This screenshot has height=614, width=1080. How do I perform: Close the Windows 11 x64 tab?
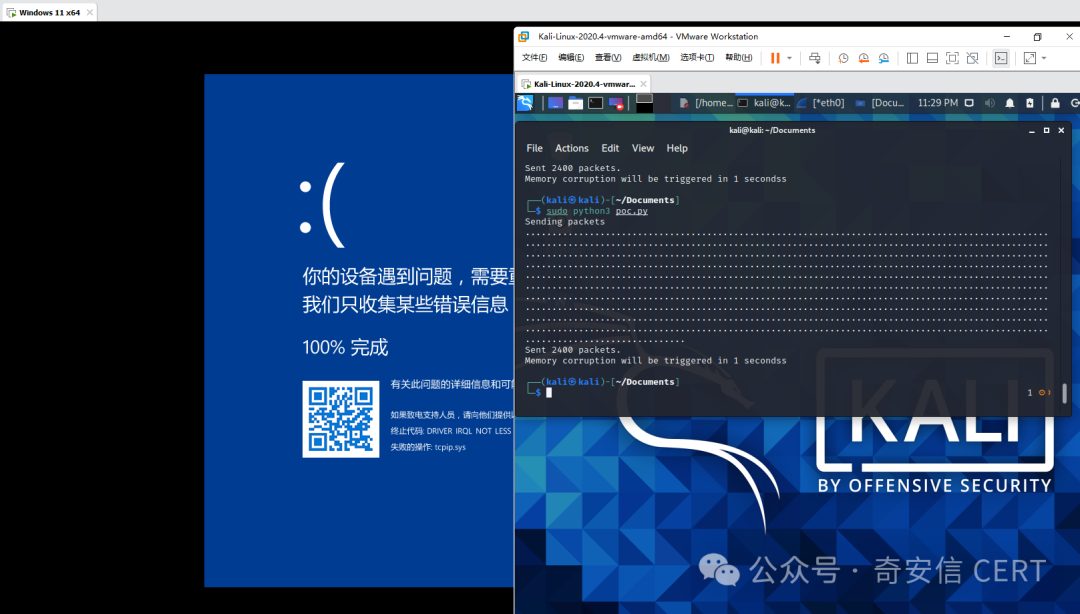pyautogui.click(x=90, y=12)
